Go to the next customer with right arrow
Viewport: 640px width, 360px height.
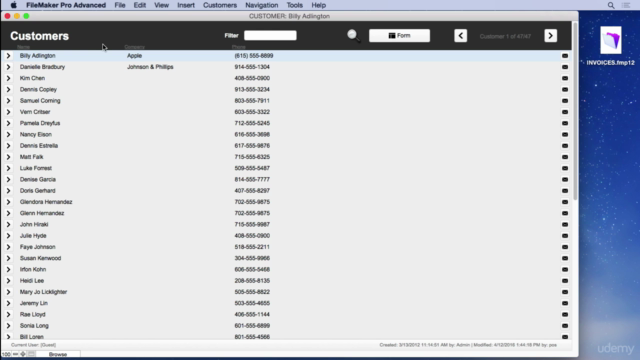pyautogui.click(x=550, y=36)
